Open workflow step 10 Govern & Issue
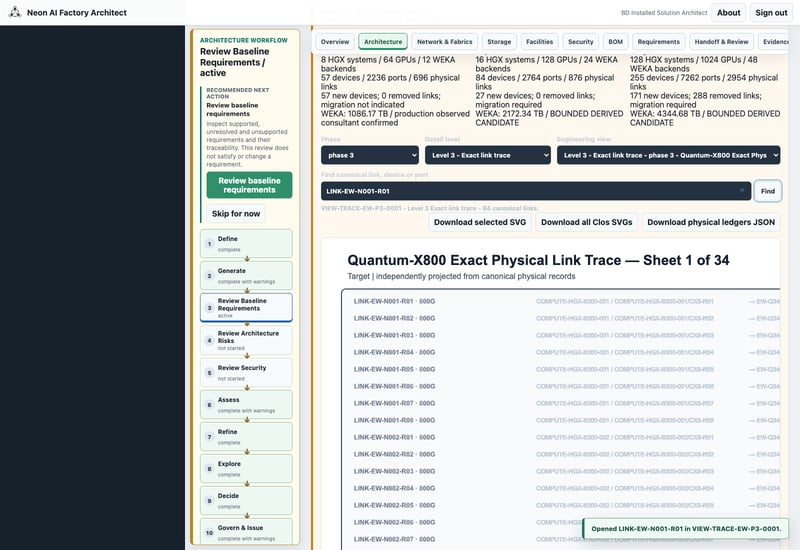The image size is (800, 550). pyautogui.click(x=246, y=532)
